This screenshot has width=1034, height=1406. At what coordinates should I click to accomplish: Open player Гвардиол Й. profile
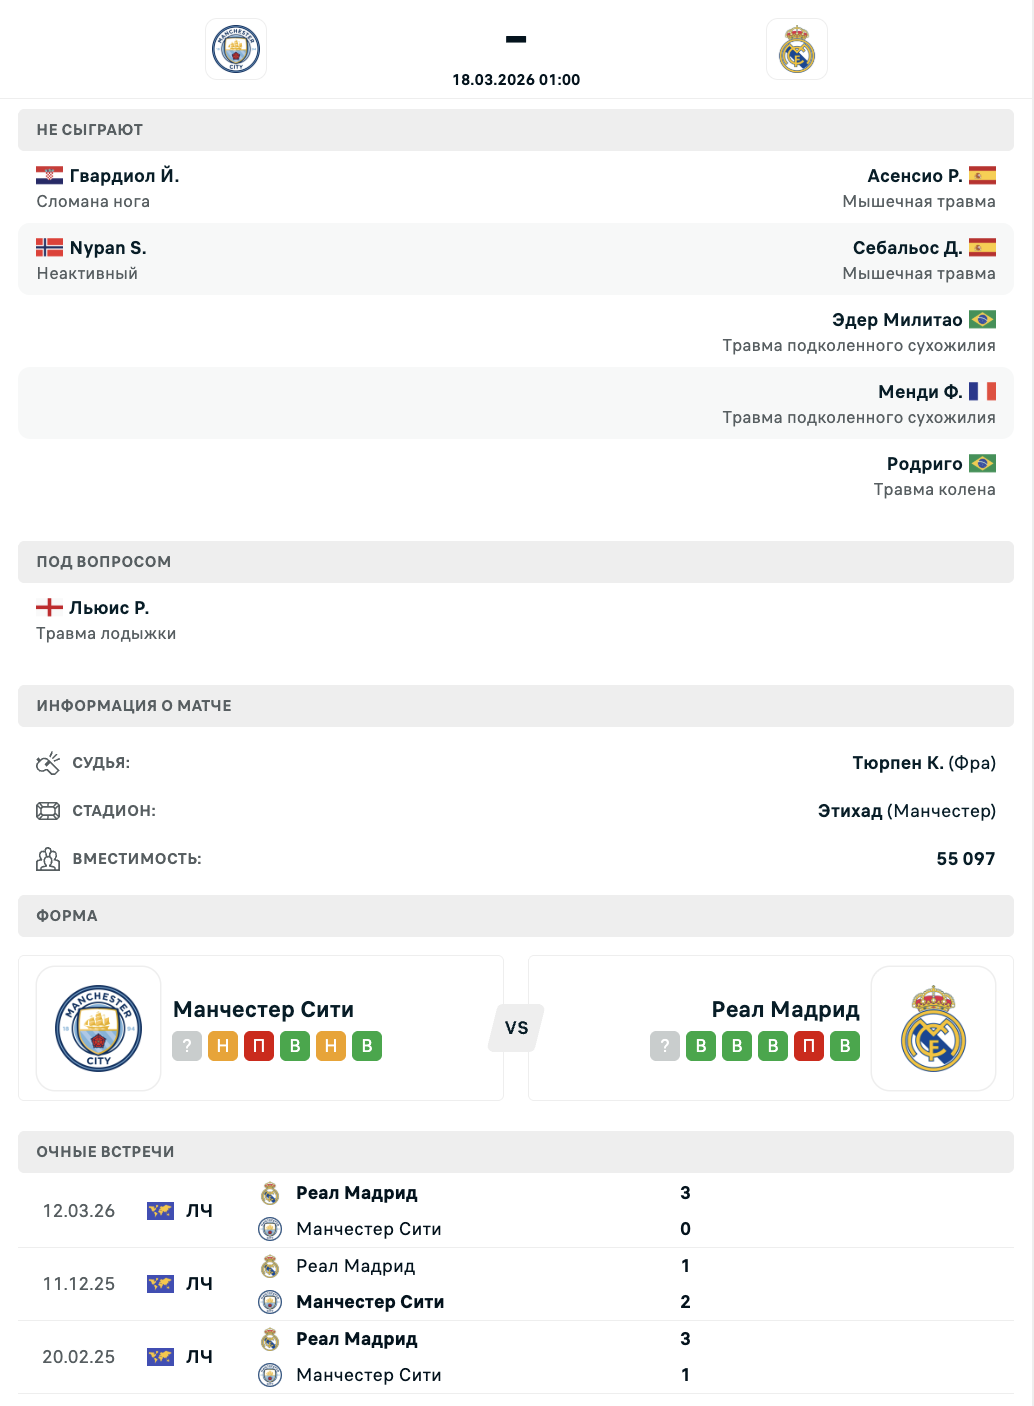point(124,176)
